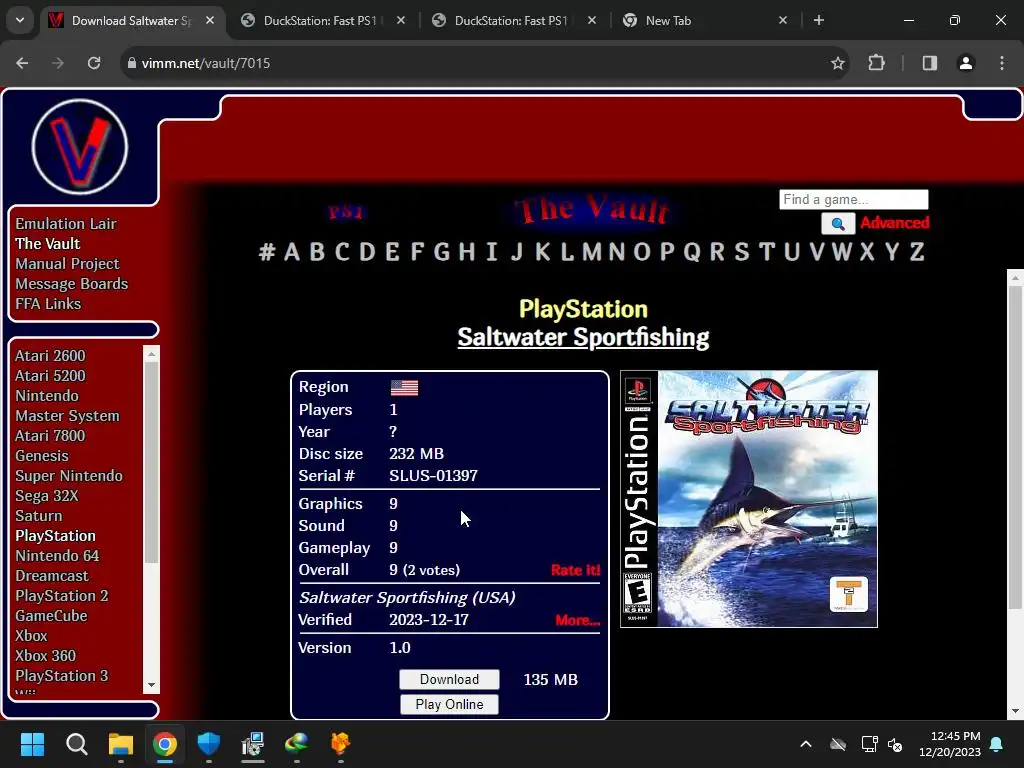Browse vault games starting with letter A
The height and width of the screenshot is (768, 1024).
point(292,251)
